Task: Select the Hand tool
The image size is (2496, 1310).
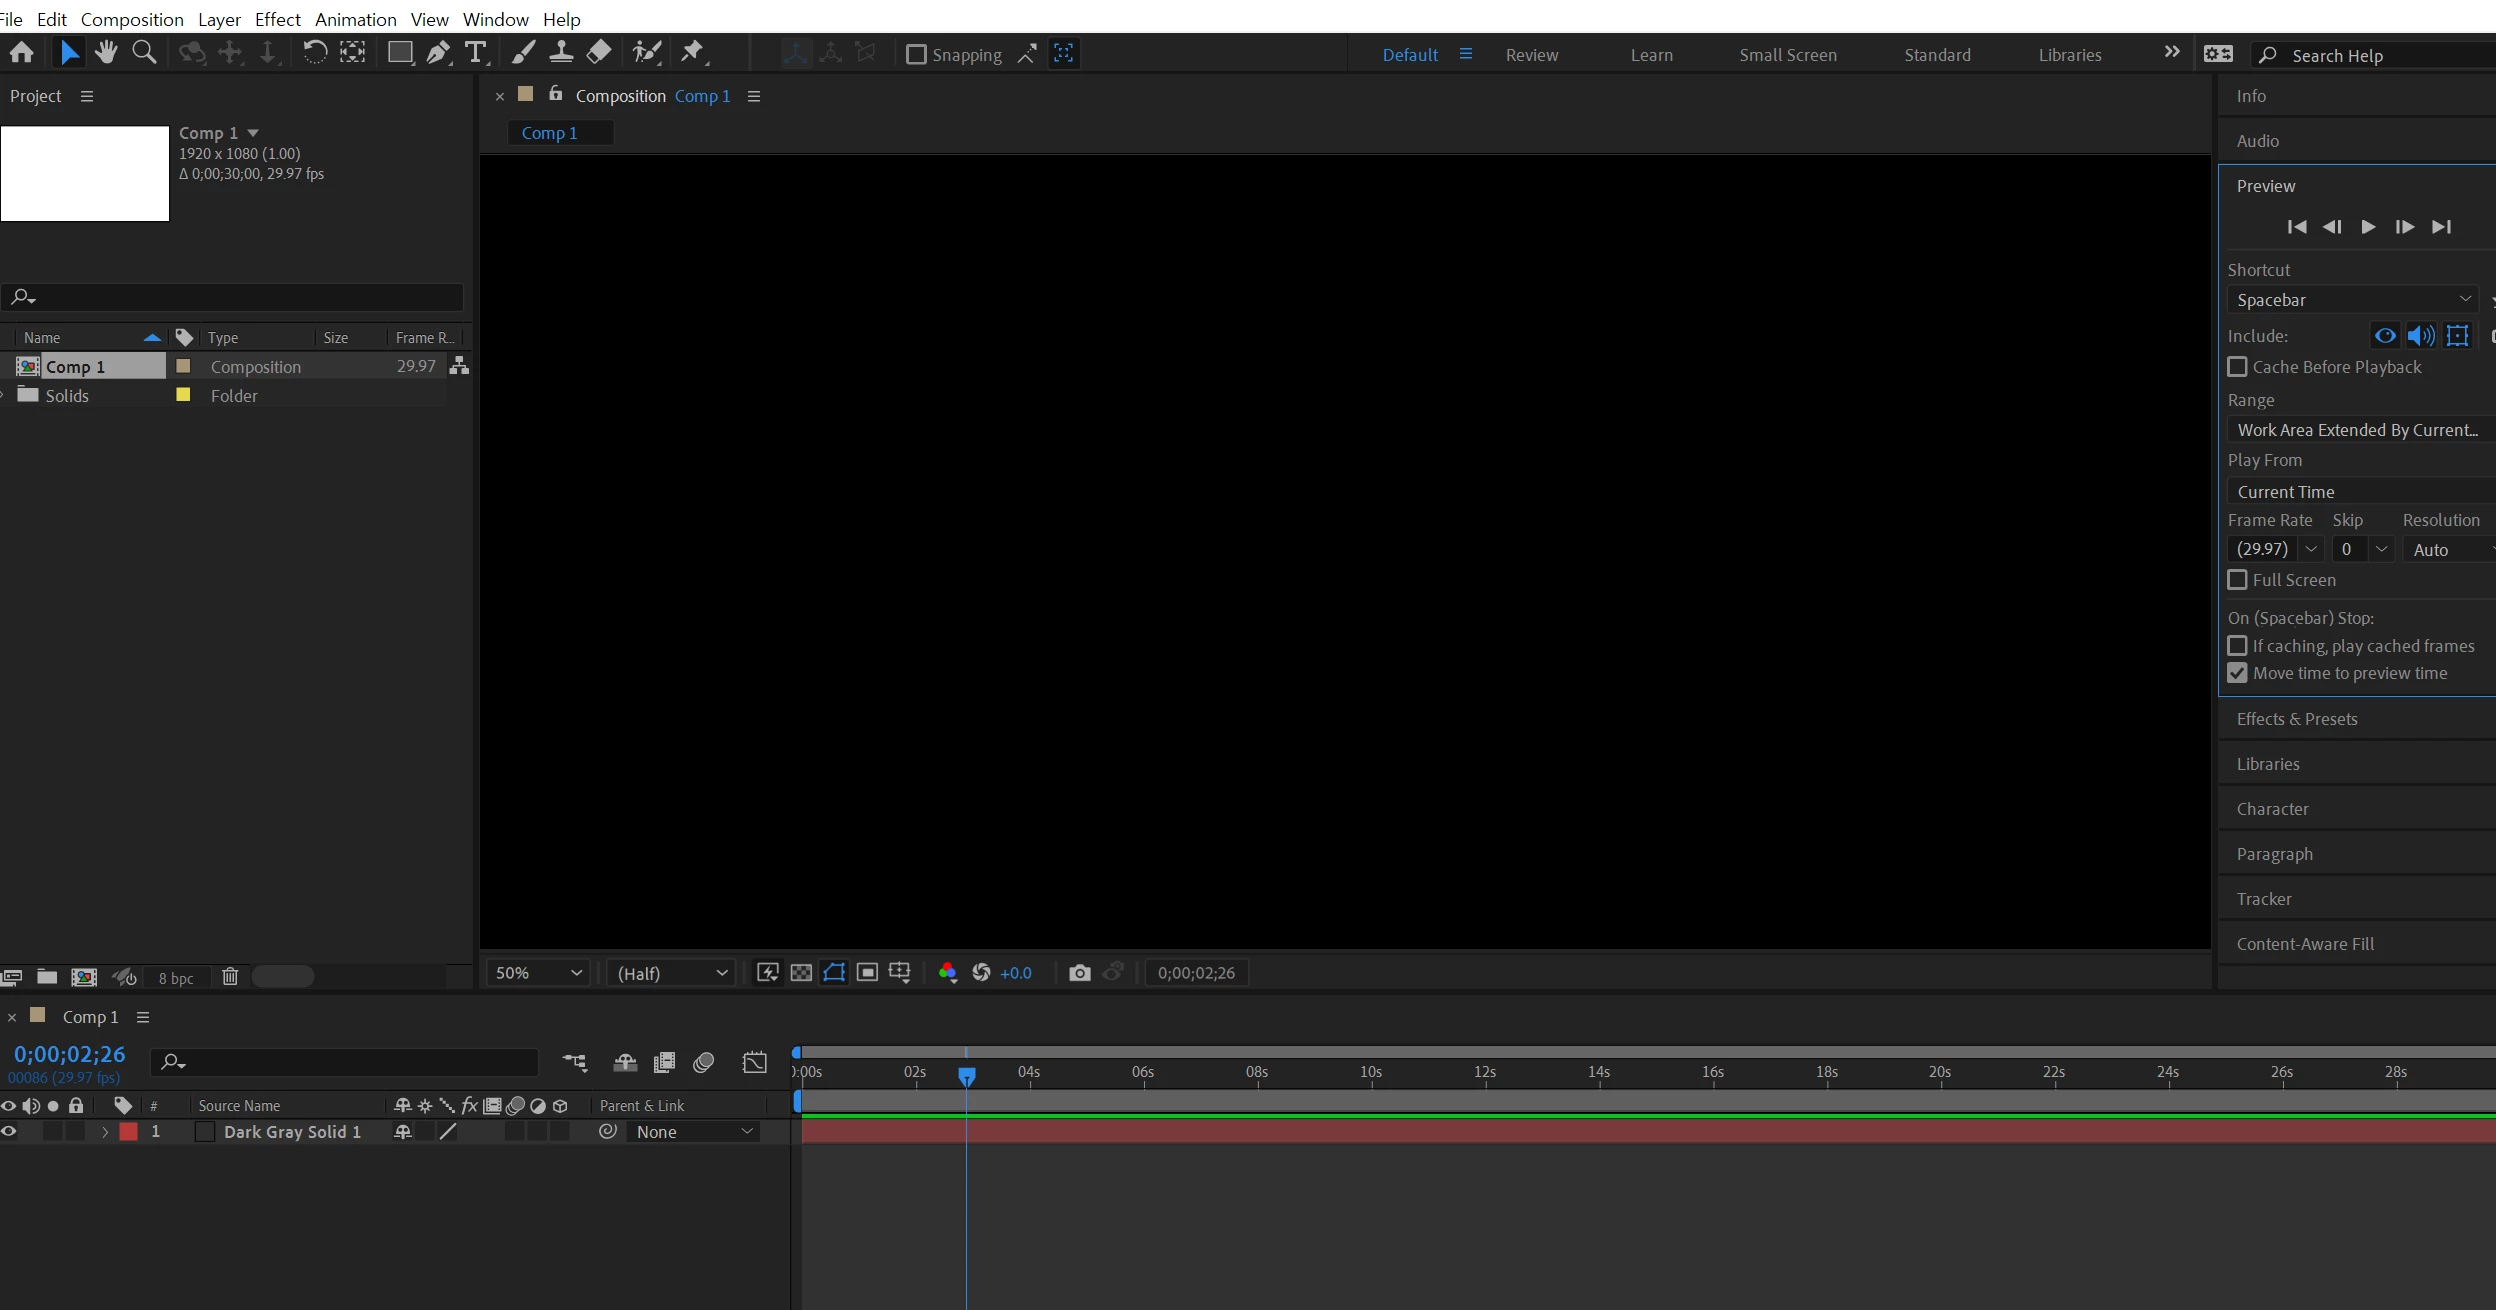Action: (106, 53)
